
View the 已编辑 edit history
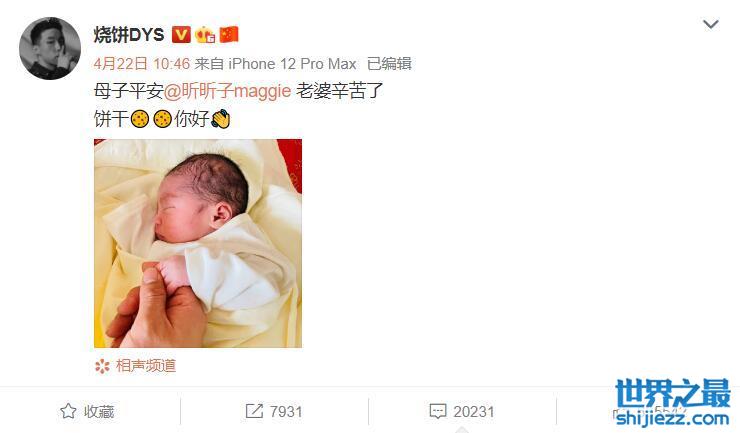point(389,63)
